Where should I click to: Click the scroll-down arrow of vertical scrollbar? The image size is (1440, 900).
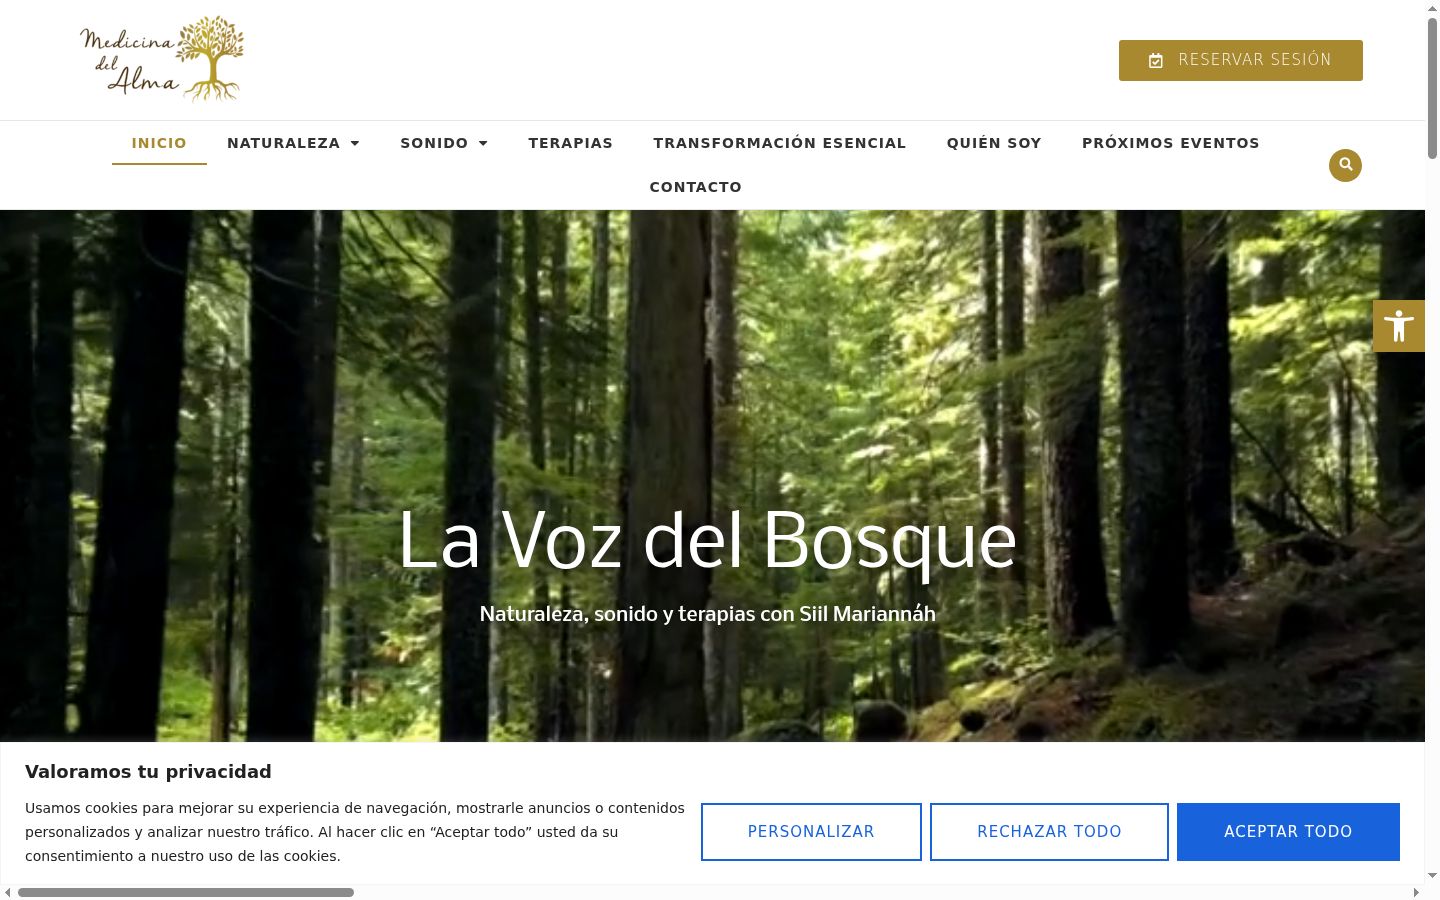coord(1432,876)
